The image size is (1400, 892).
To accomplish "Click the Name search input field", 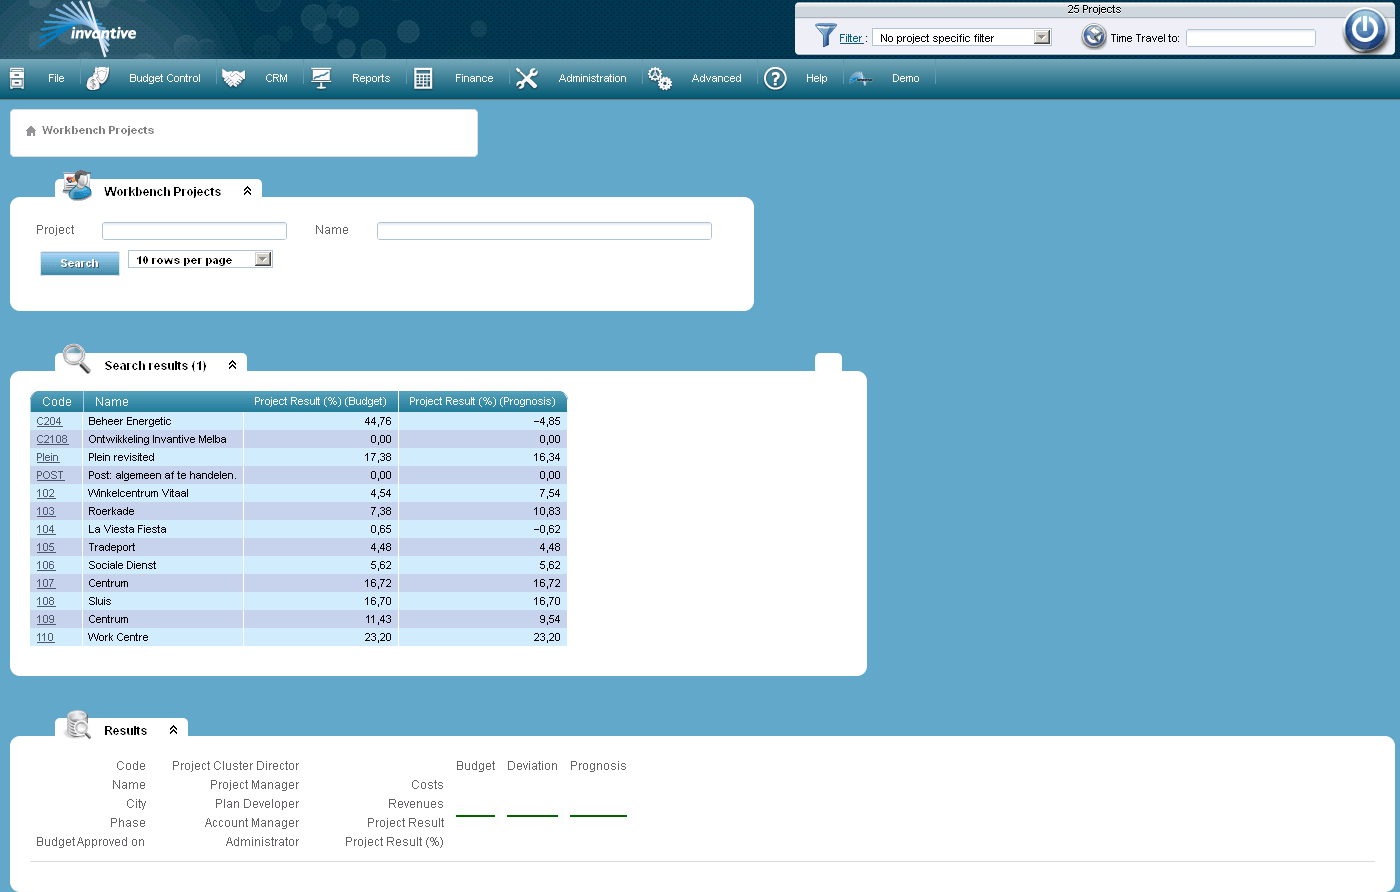I will [x=544, y=231].
